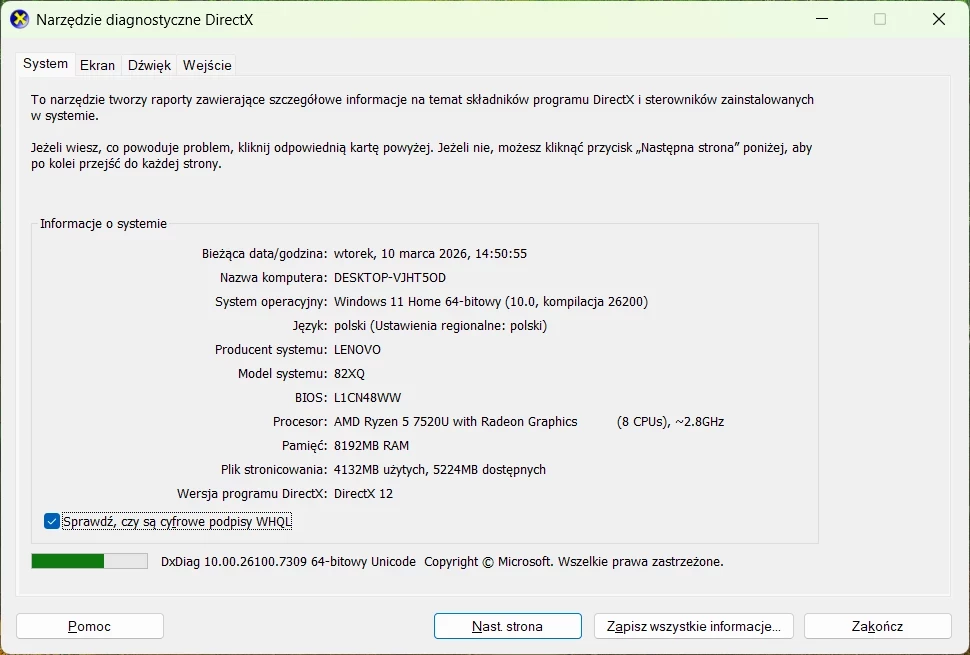
Task: Click the Nast. strona button
Action: click(507, 626)
